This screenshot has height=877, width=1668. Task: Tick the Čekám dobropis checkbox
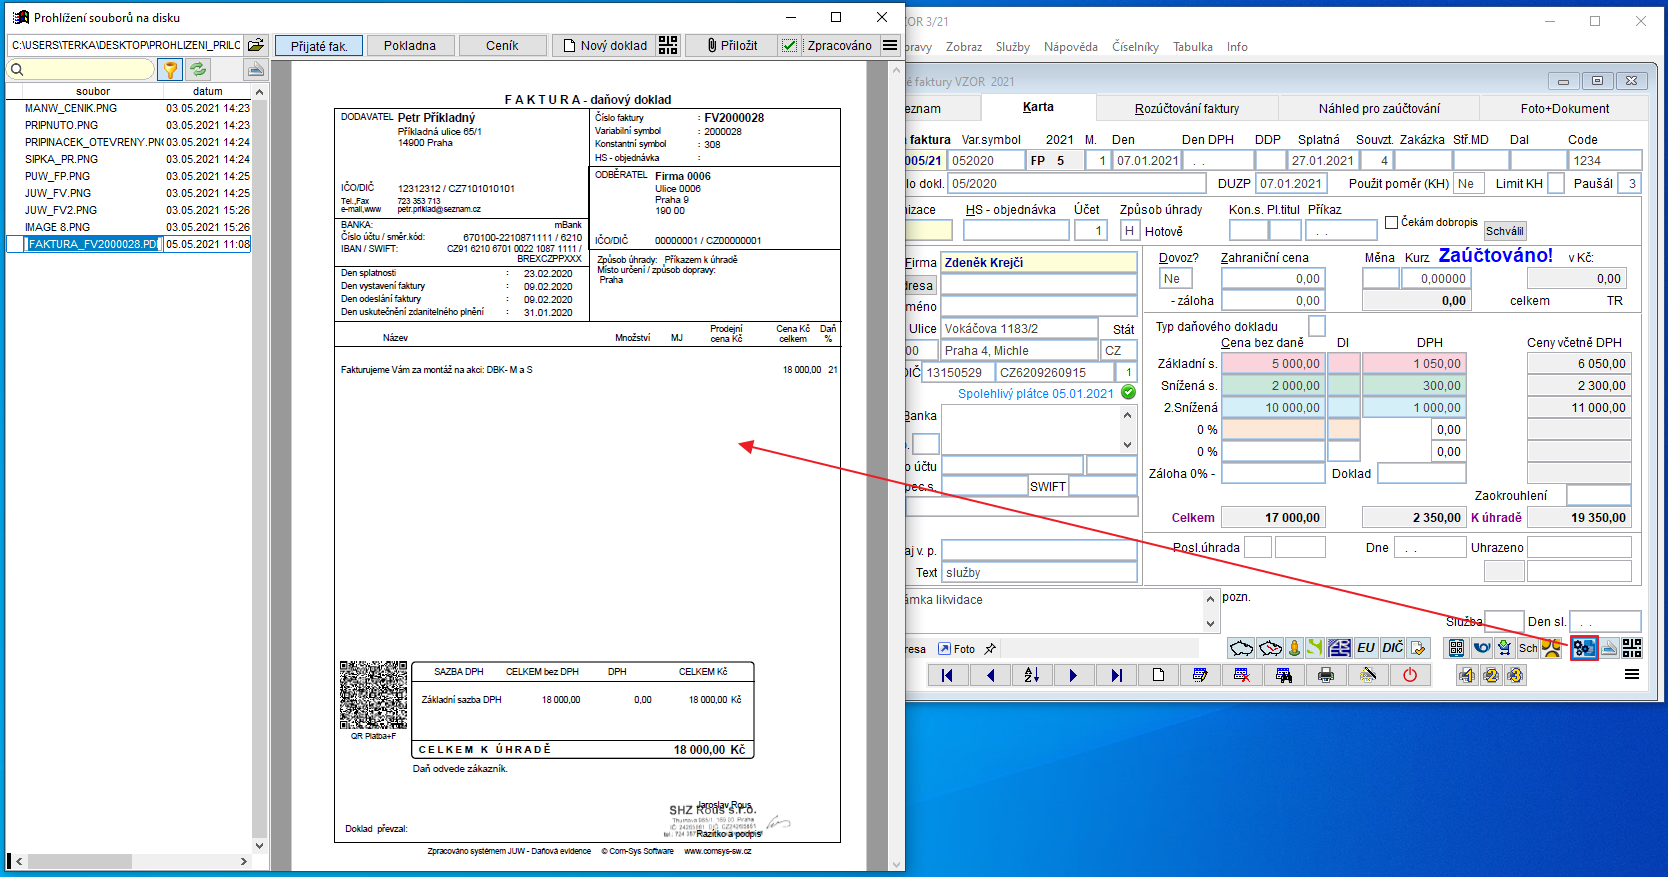(x=1391, y=222)
